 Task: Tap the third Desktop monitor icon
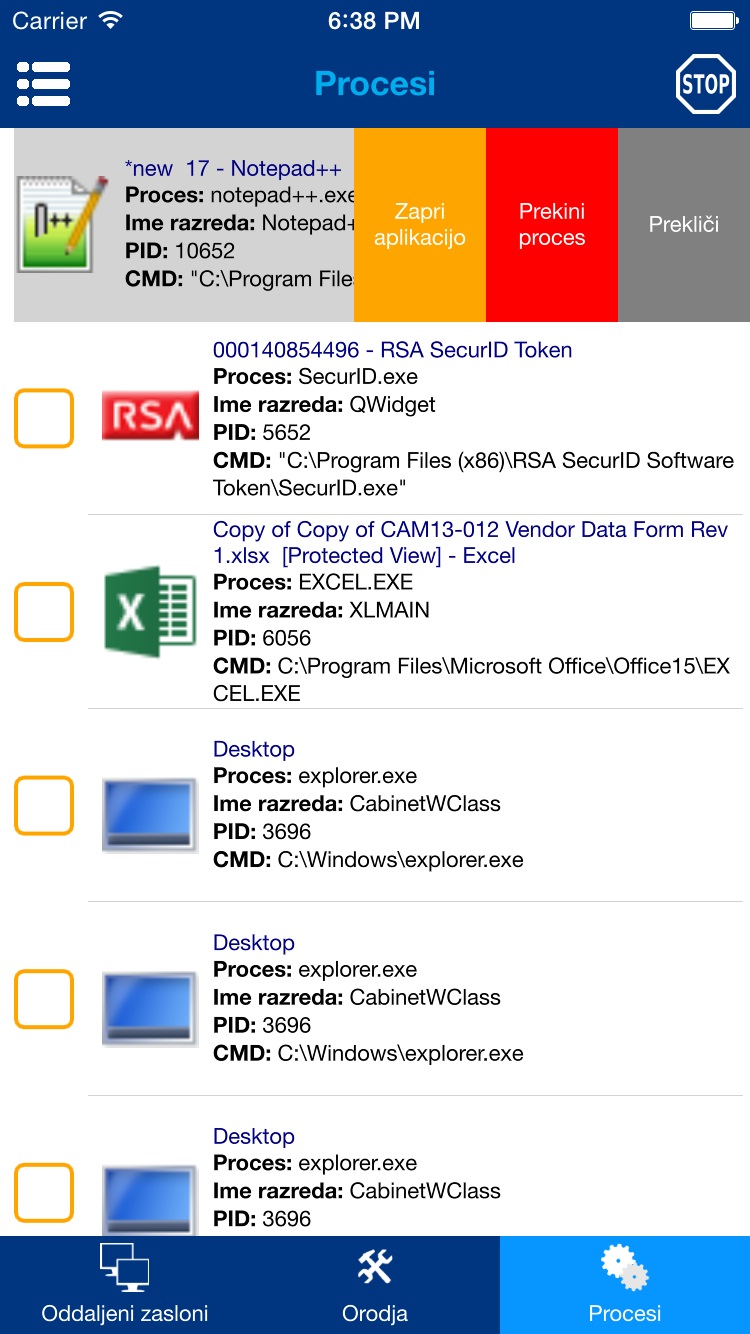coord(150,1193)
